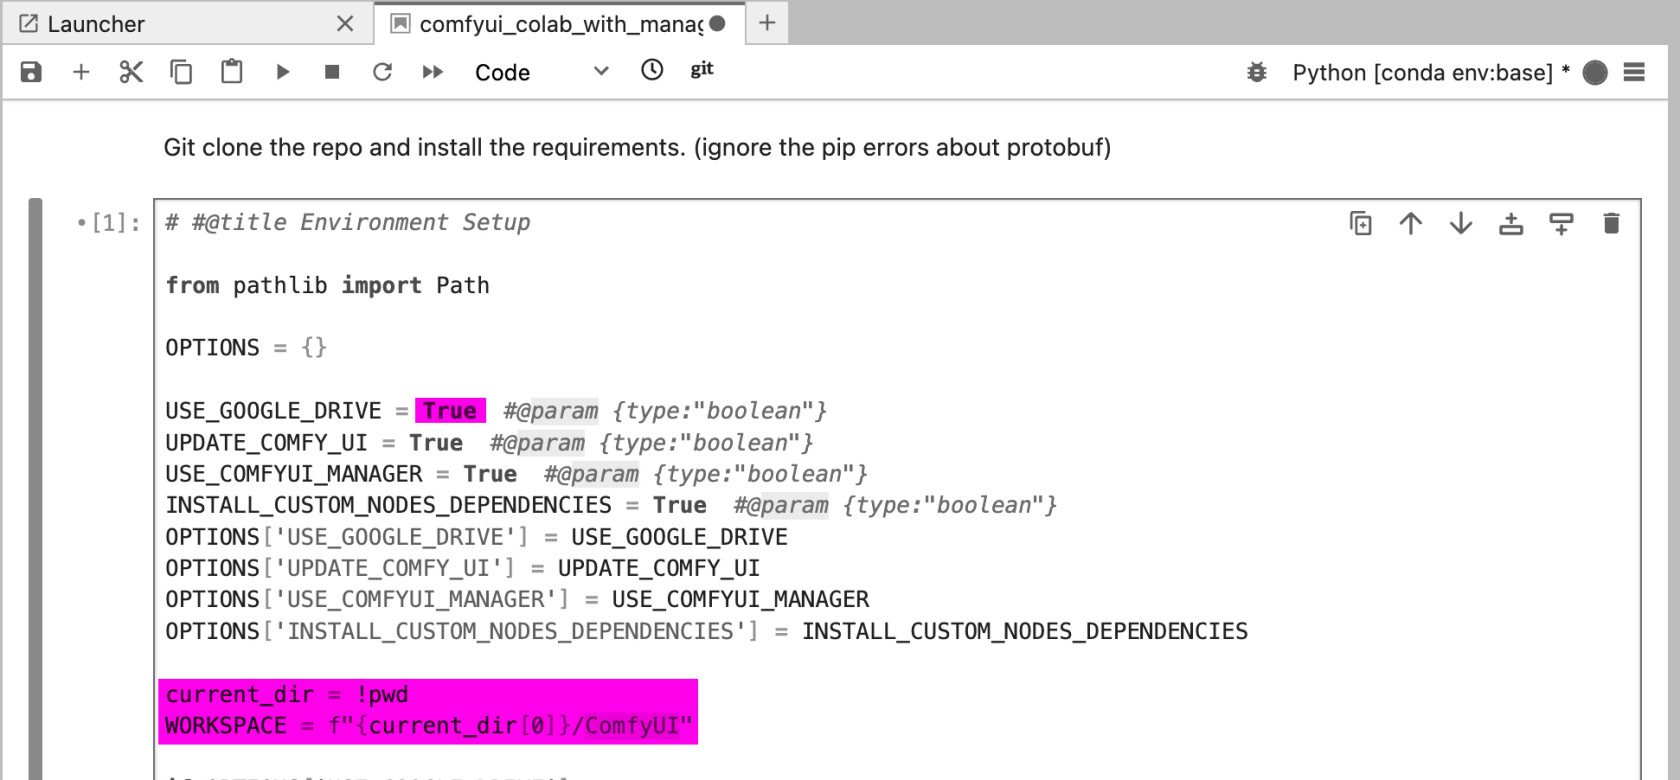Open a new launcher with the plus tab button
Image resolution: width=1680 pixels, height=780 pixels.
tap(767, 23)
